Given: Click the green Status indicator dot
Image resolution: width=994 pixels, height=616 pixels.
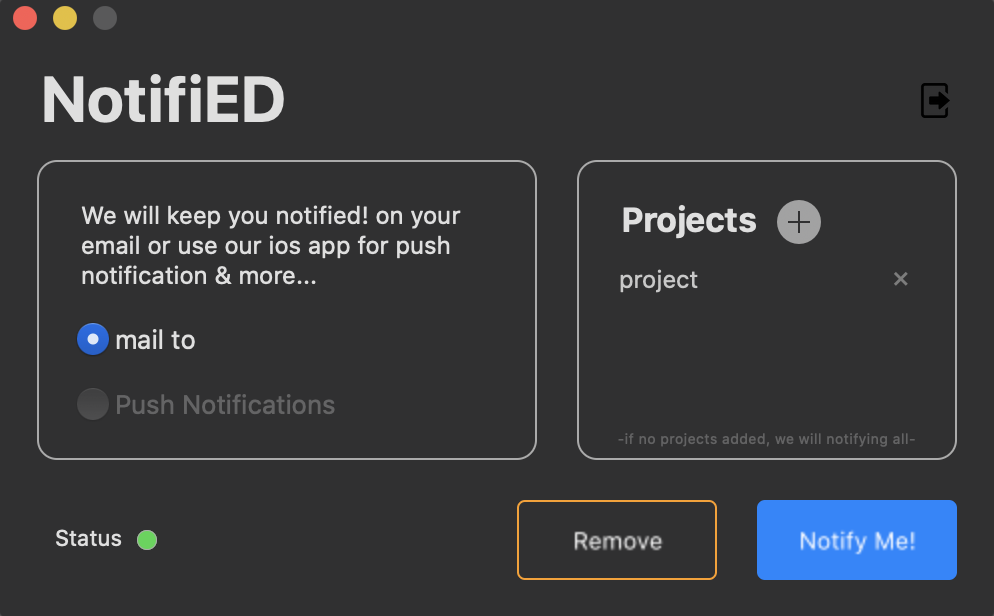Looking at the screenshot, I should (147, 539).
